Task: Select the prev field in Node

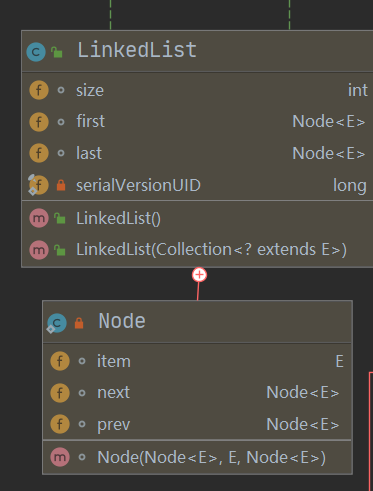Action: coord(197,424)
